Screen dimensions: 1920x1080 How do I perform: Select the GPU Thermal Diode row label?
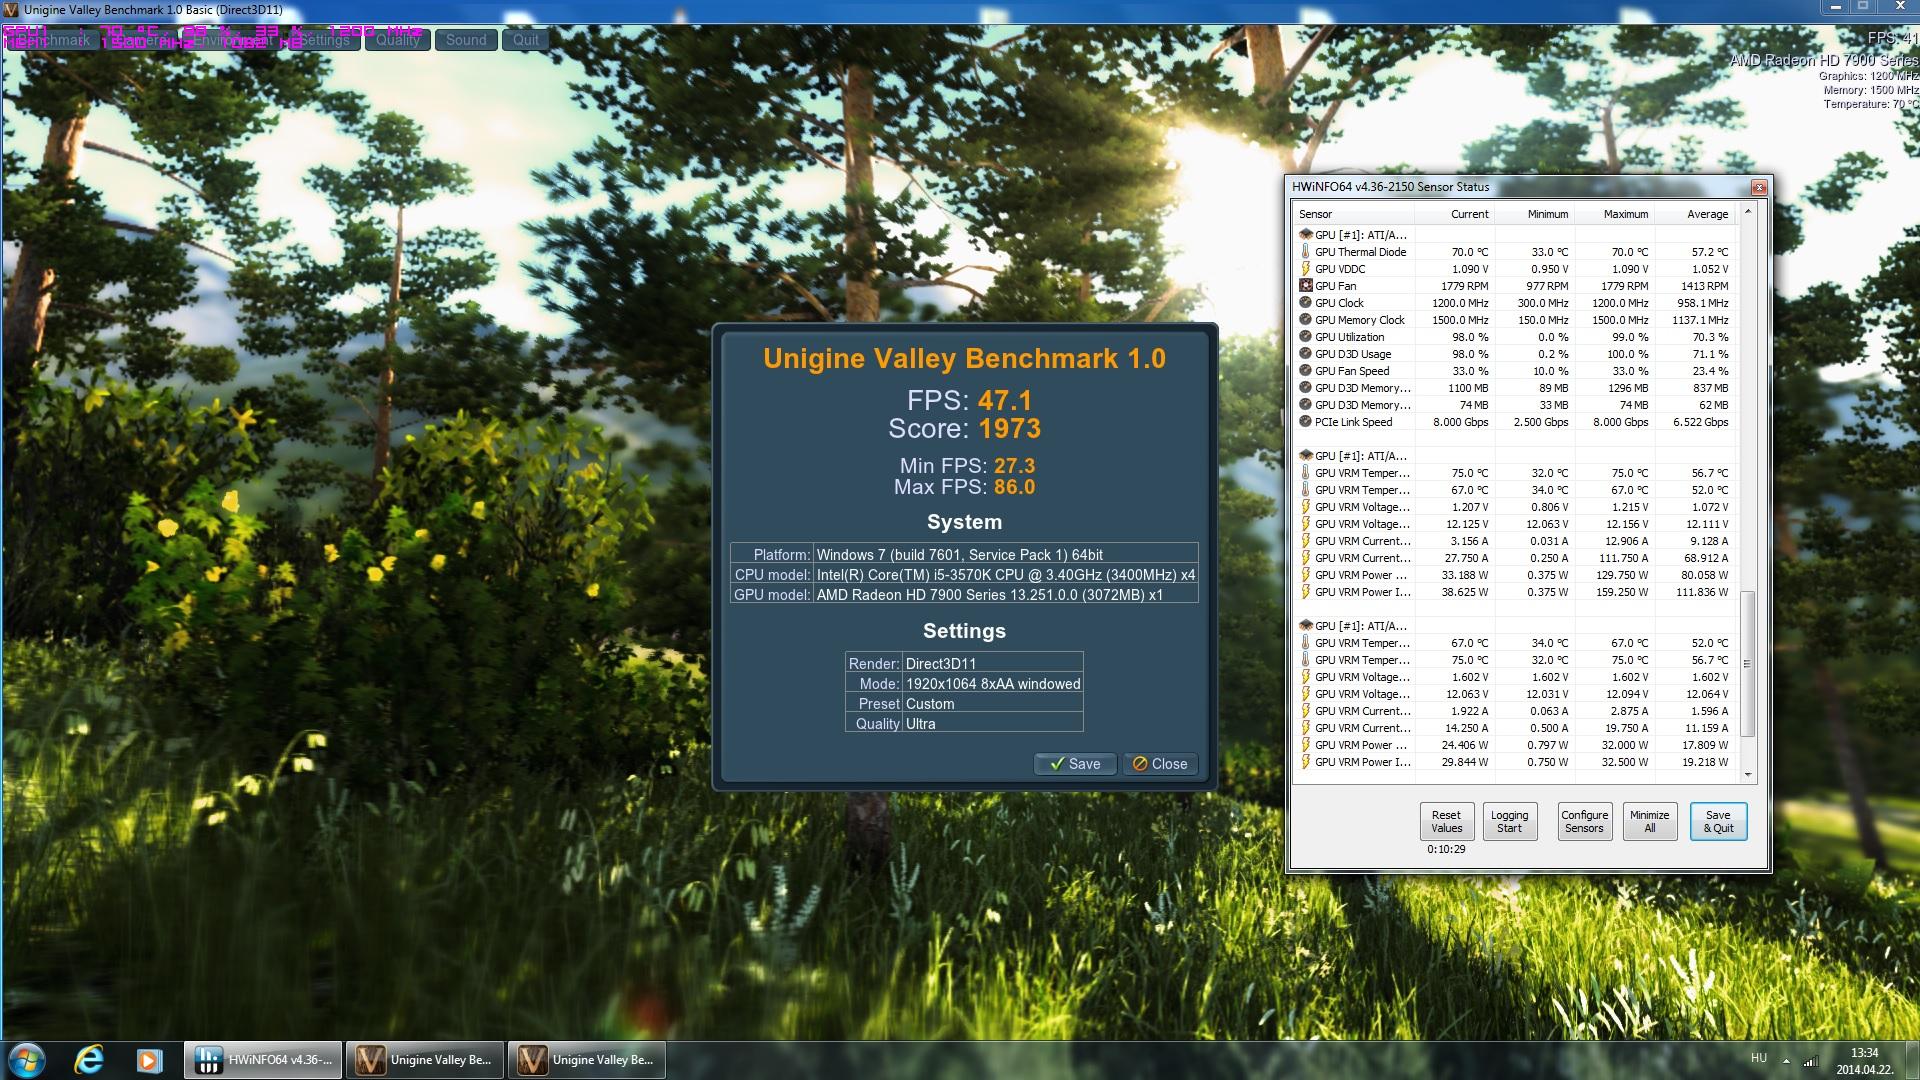pyautogui.click(x=1360, y=252)
